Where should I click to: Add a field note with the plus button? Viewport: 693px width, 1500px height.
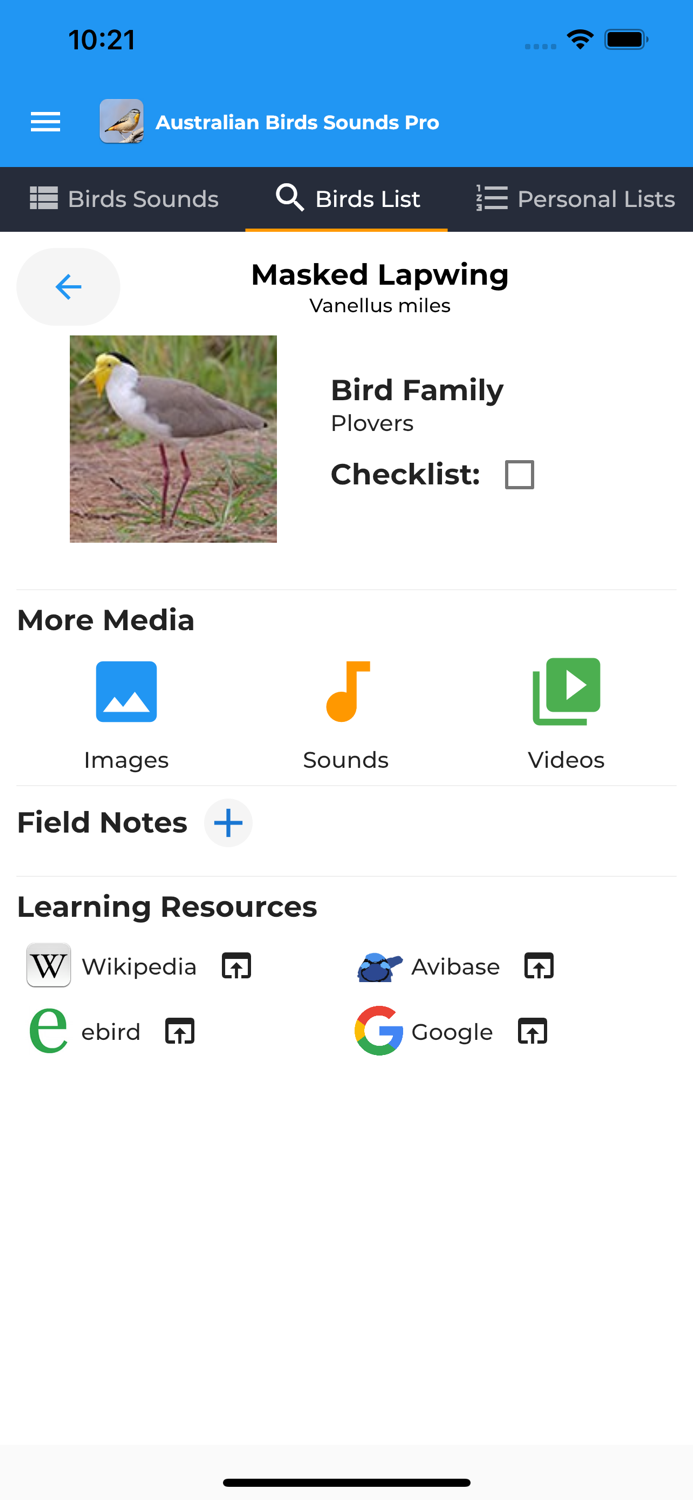pos(228,823)
